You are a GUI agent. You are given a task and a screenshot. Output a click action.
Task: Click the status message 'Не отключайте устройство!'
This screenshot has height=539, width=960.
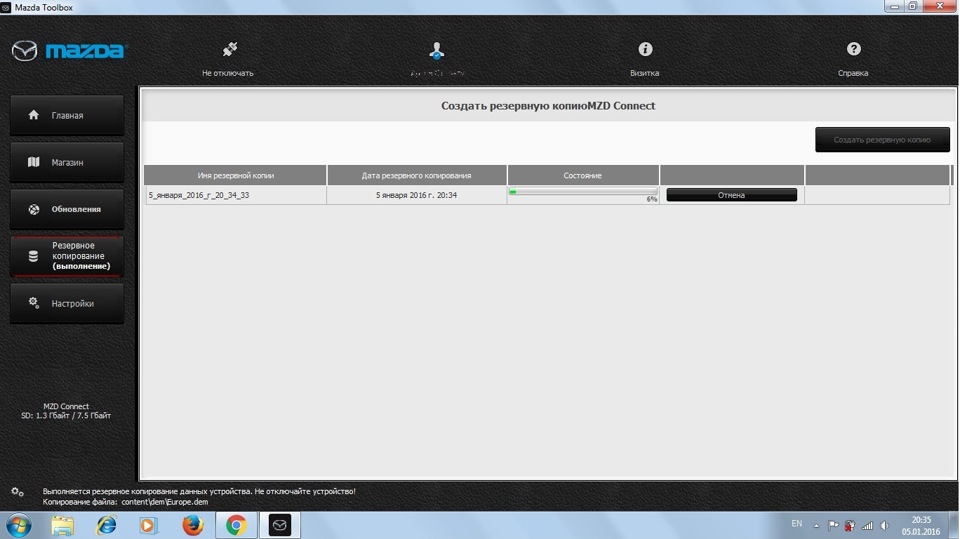coord(305,491)
